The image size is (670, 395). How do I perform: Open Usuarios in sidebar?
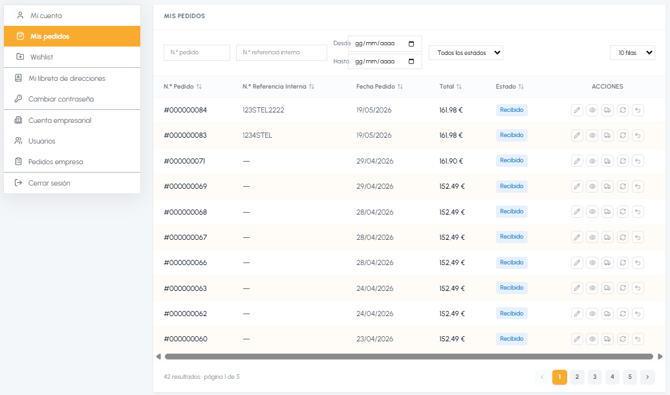coord(72,141)
